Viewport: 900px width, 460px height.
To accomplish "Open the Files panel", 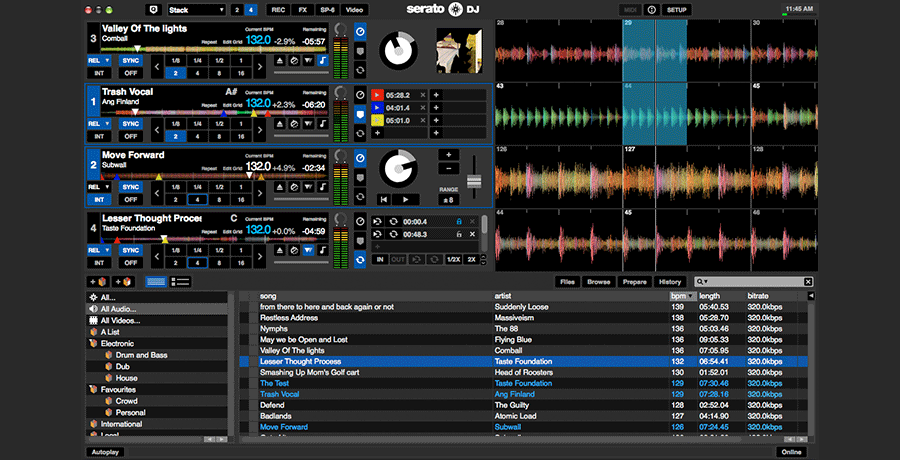I will (x=568, y=282).
